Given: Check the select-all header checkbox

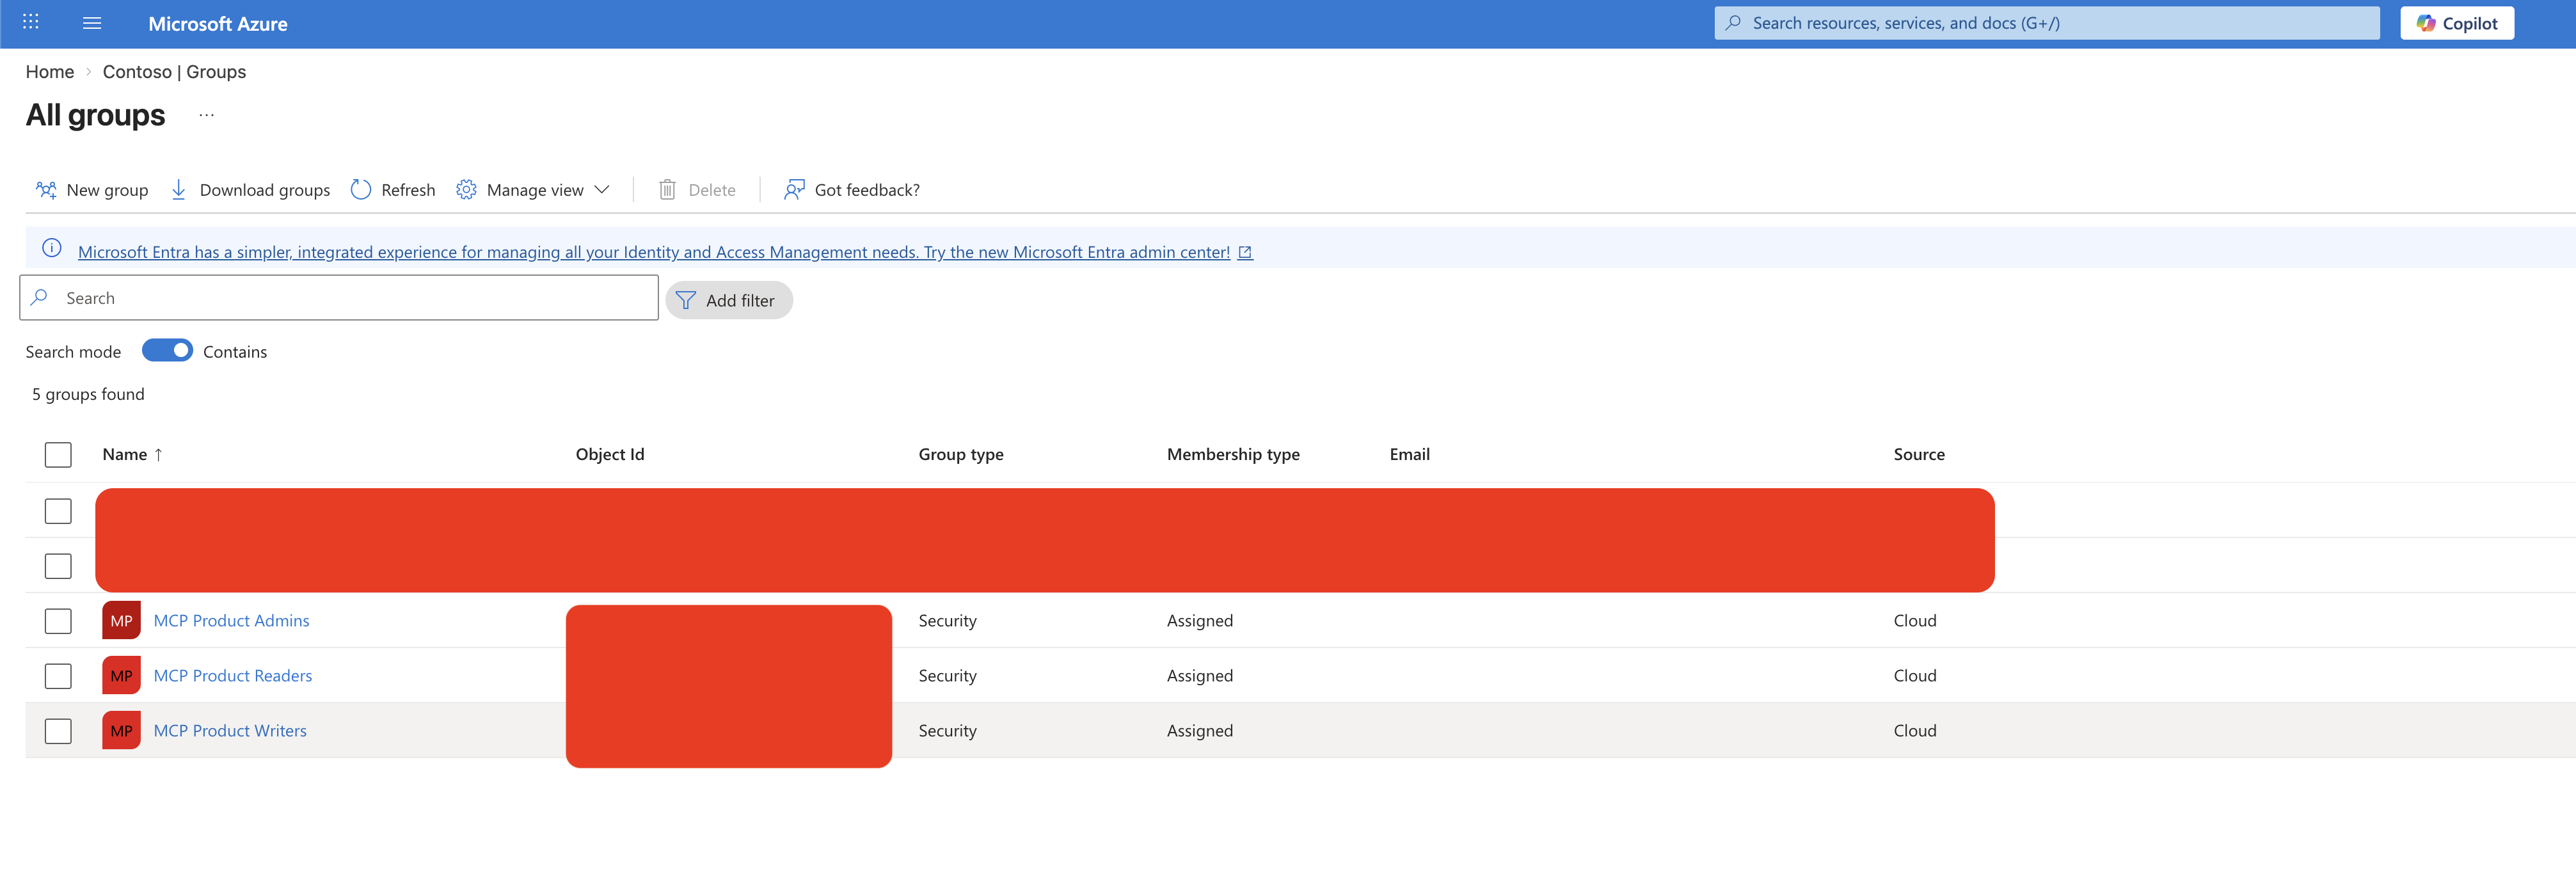Looking at the screenshot, I should 58,455.
